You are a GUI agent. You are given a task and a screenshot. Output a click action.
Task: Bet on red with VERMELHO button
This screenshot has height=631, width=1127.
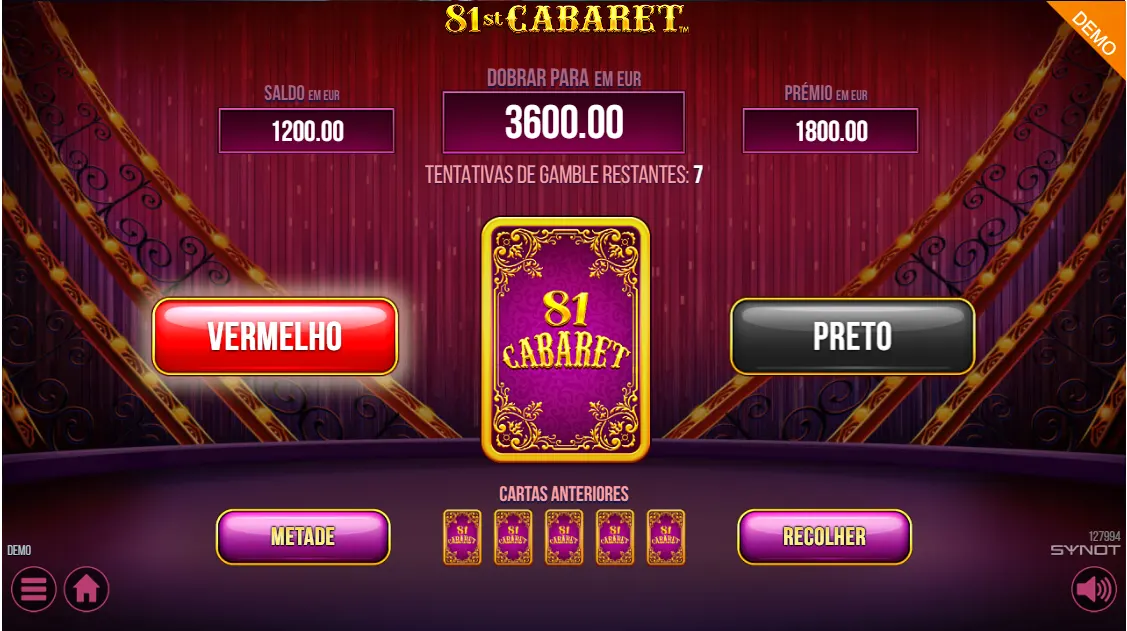275,336
